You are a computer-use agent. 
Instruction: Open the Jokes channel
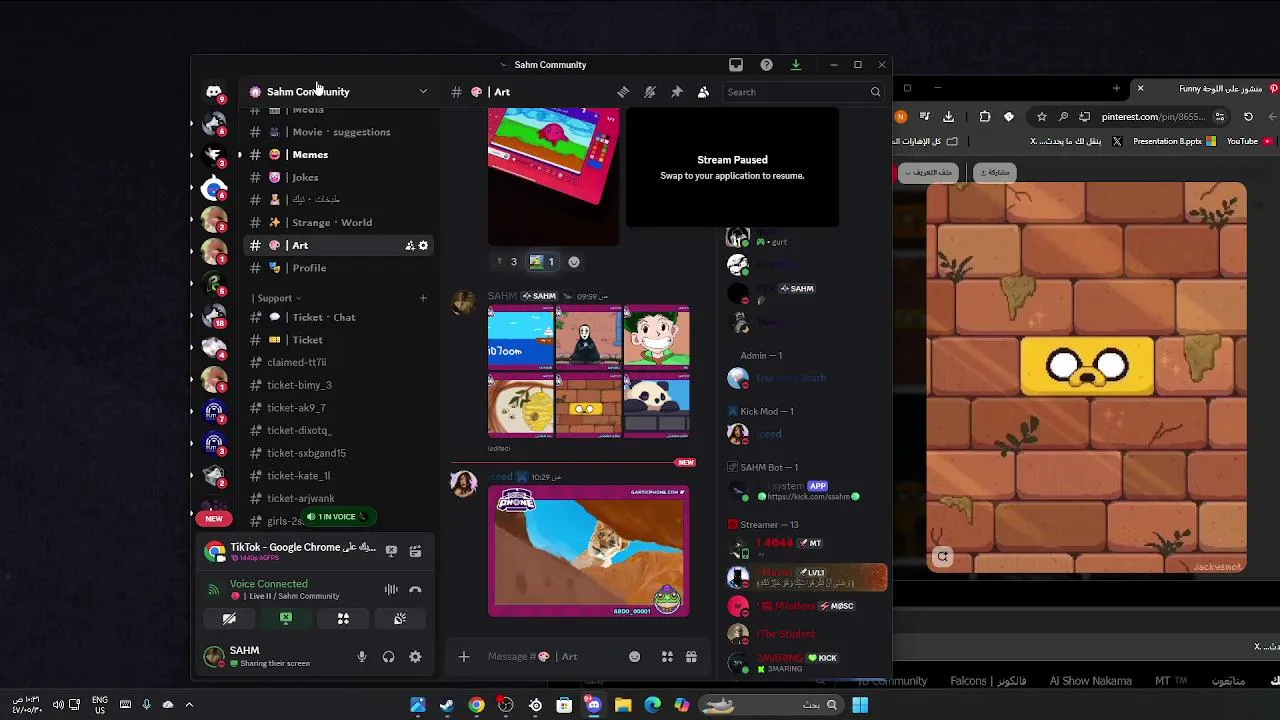[338, 178]
